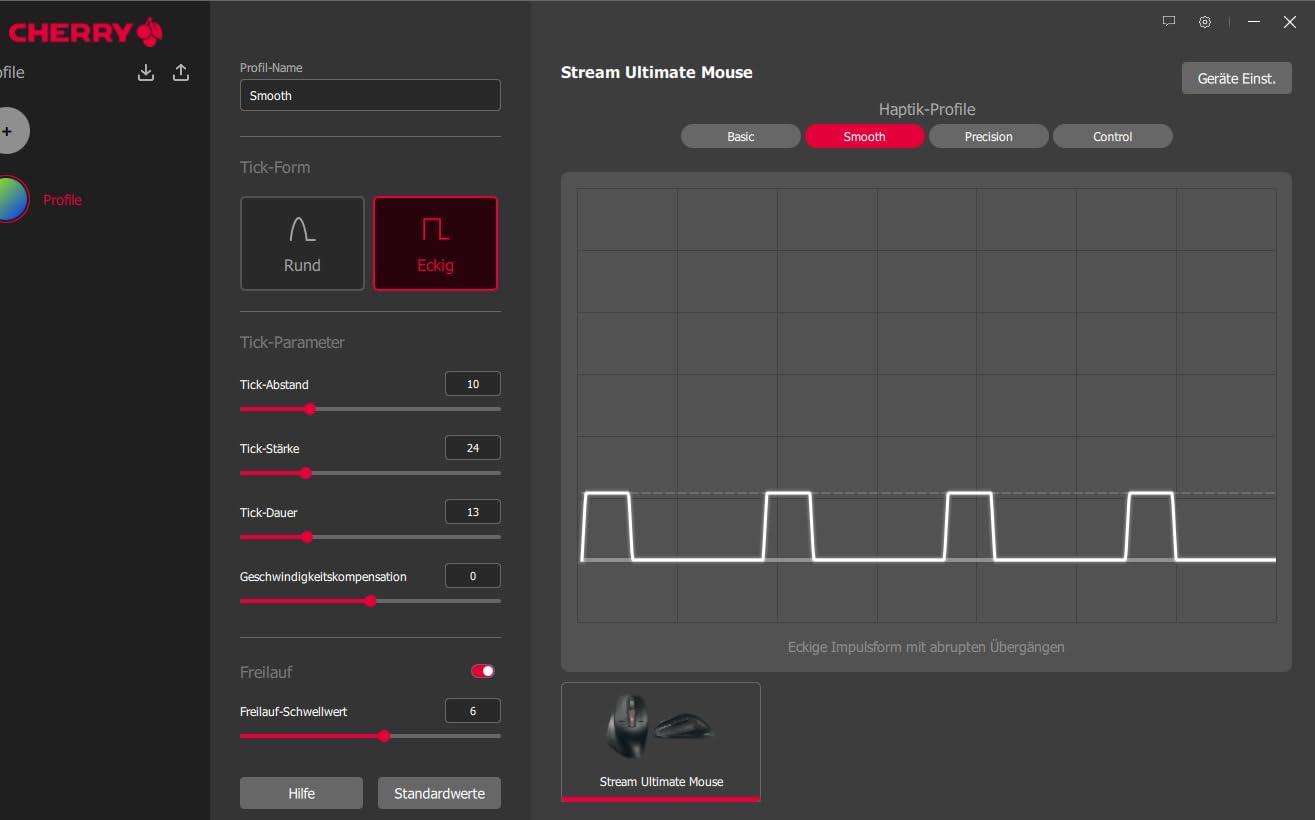Open the Profile entry in sidebar

pyautogui.click(x=62, y=200)
